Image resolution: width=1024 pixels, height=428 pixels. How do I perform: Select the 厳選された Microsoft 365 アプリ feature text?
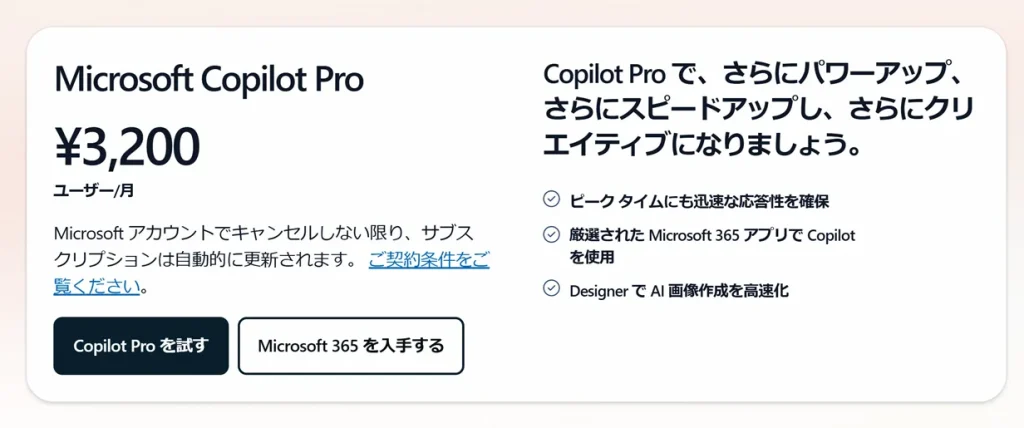712,236
